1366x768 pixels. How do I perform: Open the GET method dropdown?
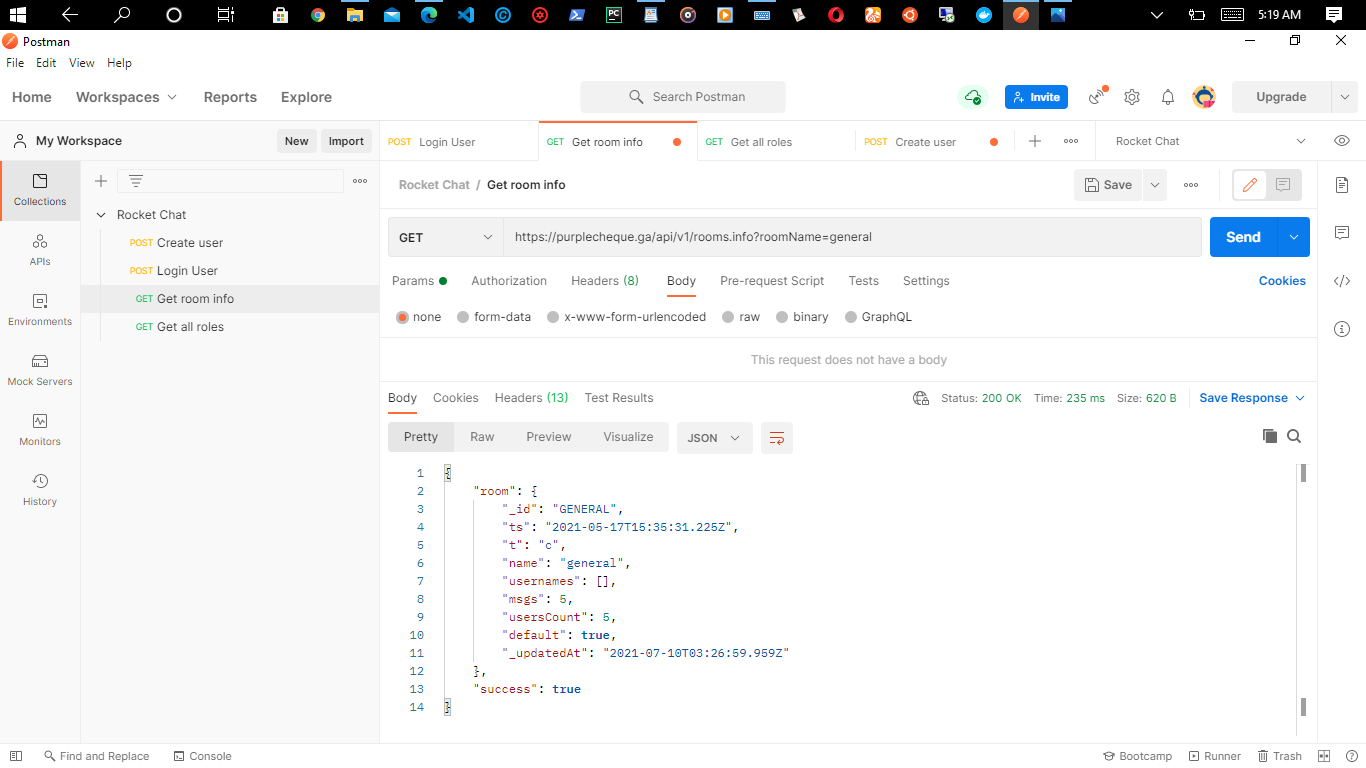445,237
